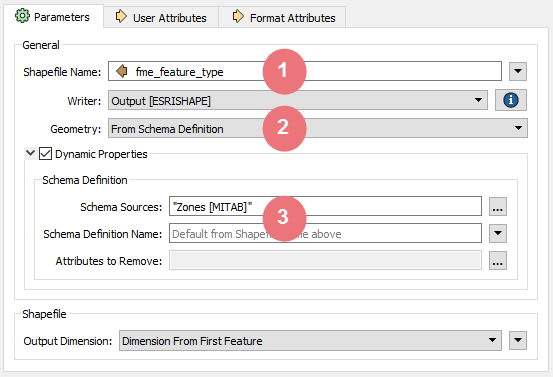Image resolution: width=553 pixels, height=377 pixels.
Task: Open the Writer Output [ESRISHAPE] dropdown
Action: point(298,101)
